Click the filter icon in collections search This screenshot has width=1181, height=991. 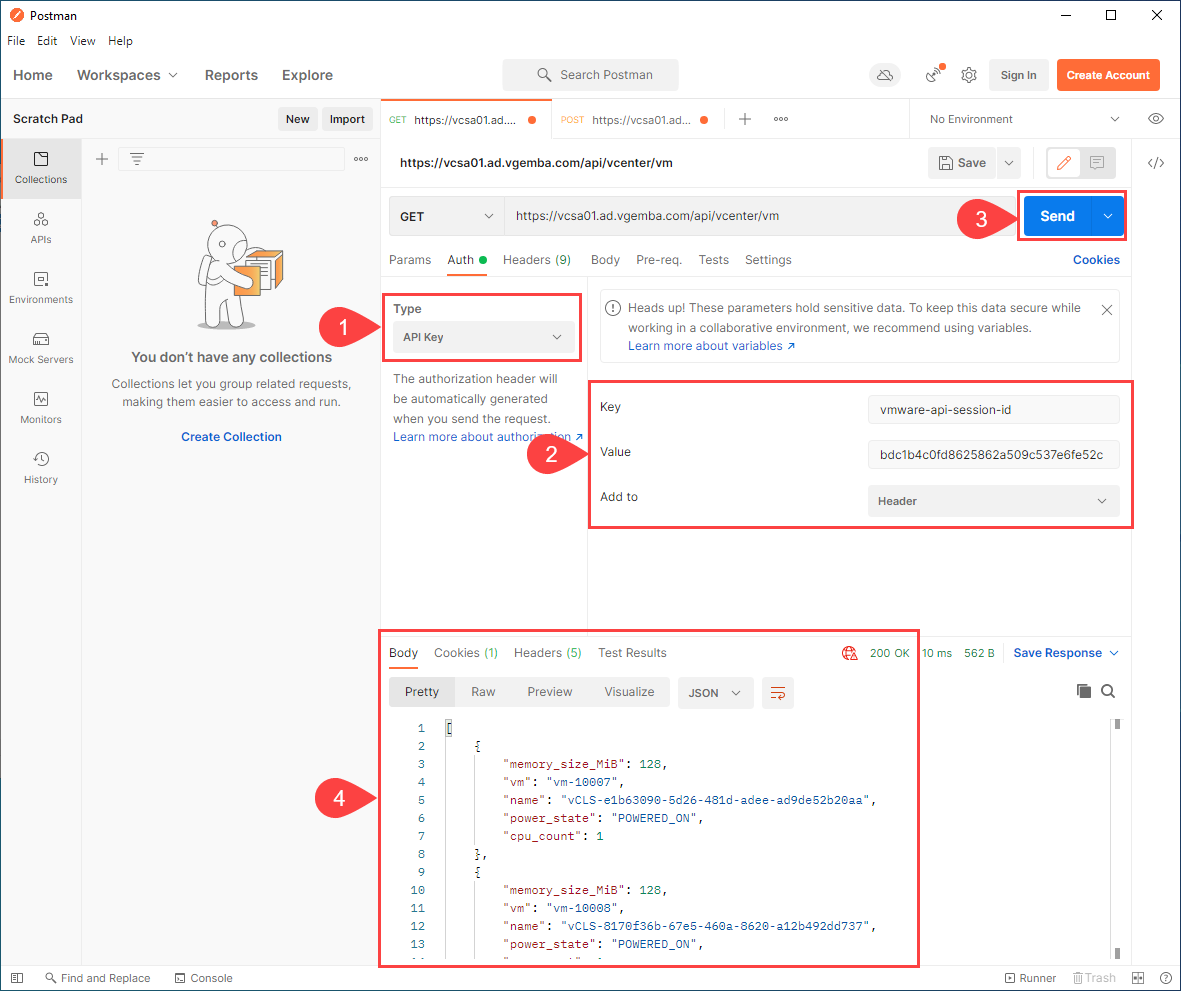pos(136,159)
